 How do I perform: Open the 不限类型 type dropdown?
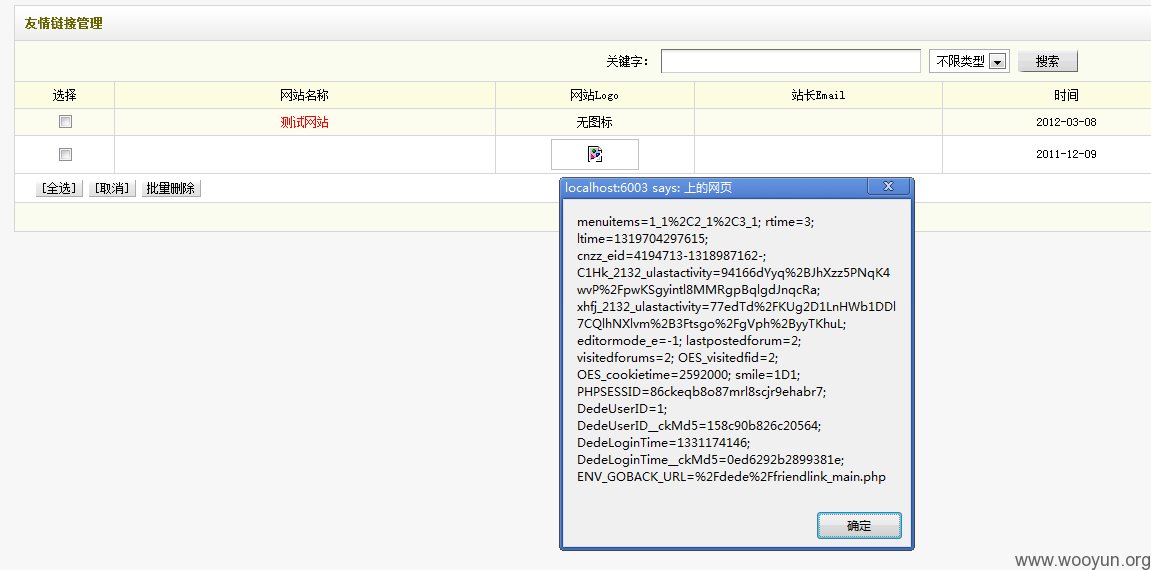coord(970,62)
